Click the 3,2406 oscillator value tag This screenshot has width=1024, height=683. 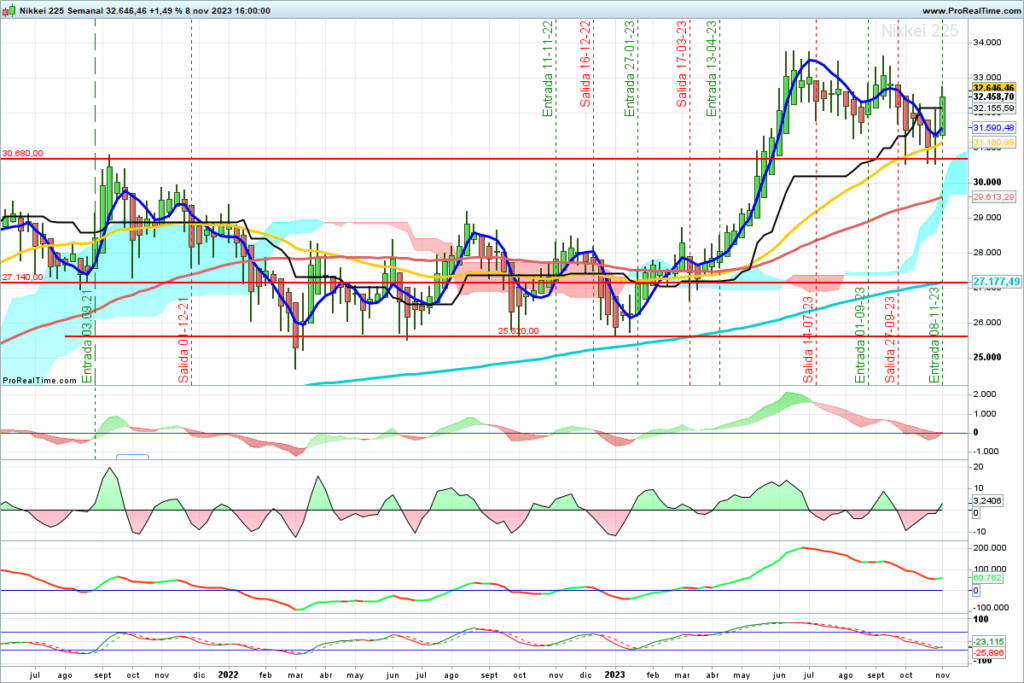pos(987,501)
